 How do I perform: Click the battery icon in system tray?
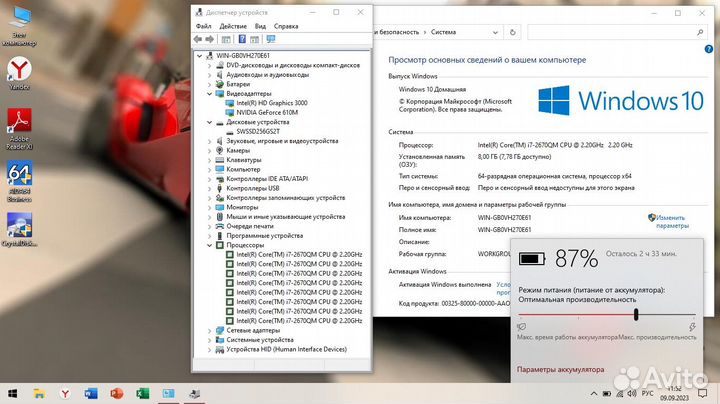607,394
